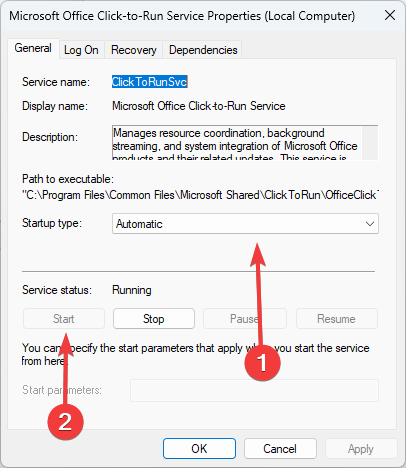Click the Resume service button

tap(336, 319)
